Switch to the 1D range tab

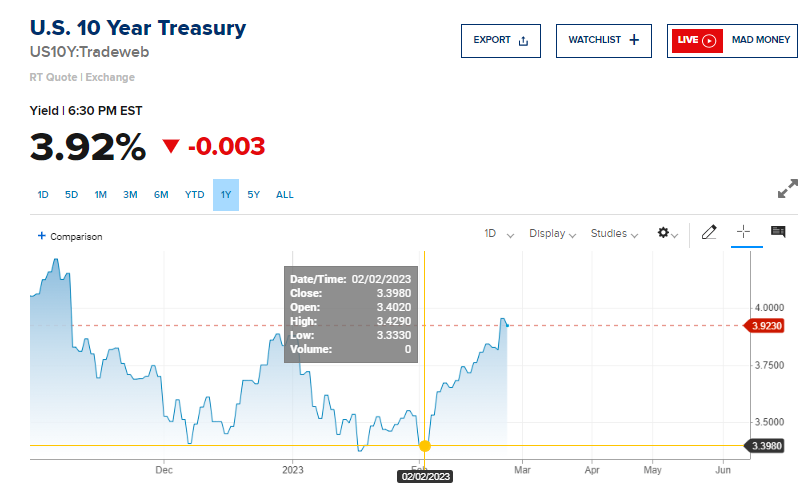tap(43, 194)
